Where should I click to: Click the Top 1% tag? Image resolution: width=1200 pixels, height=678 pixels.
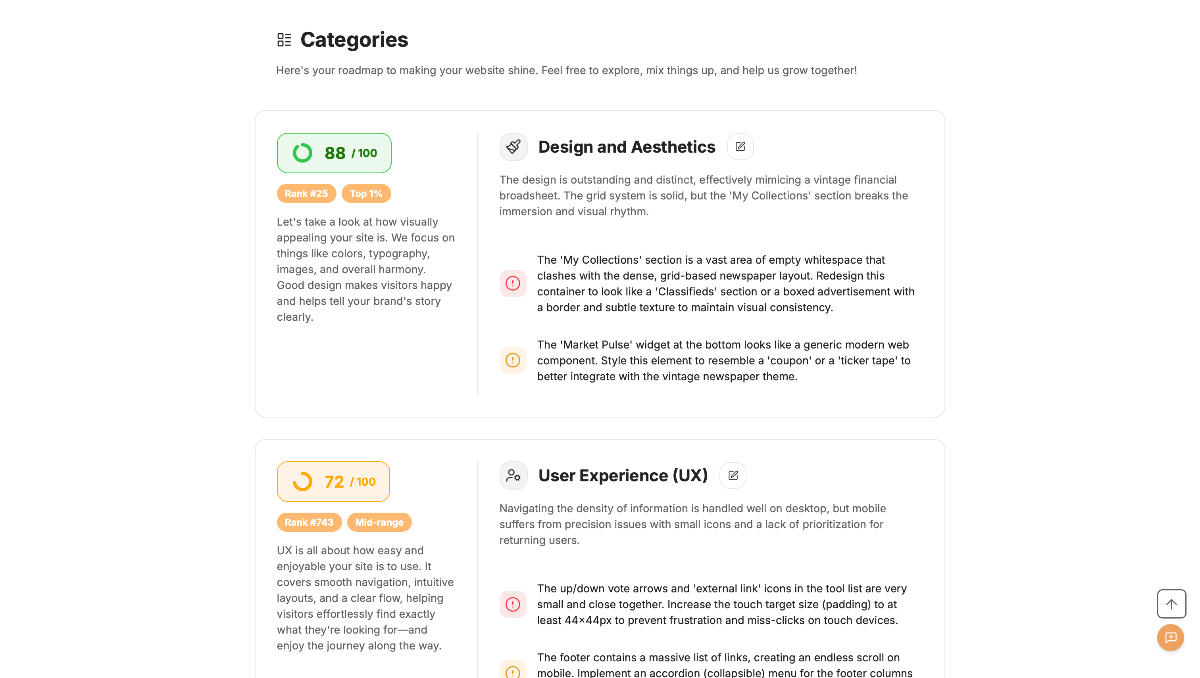pos(366,194)
